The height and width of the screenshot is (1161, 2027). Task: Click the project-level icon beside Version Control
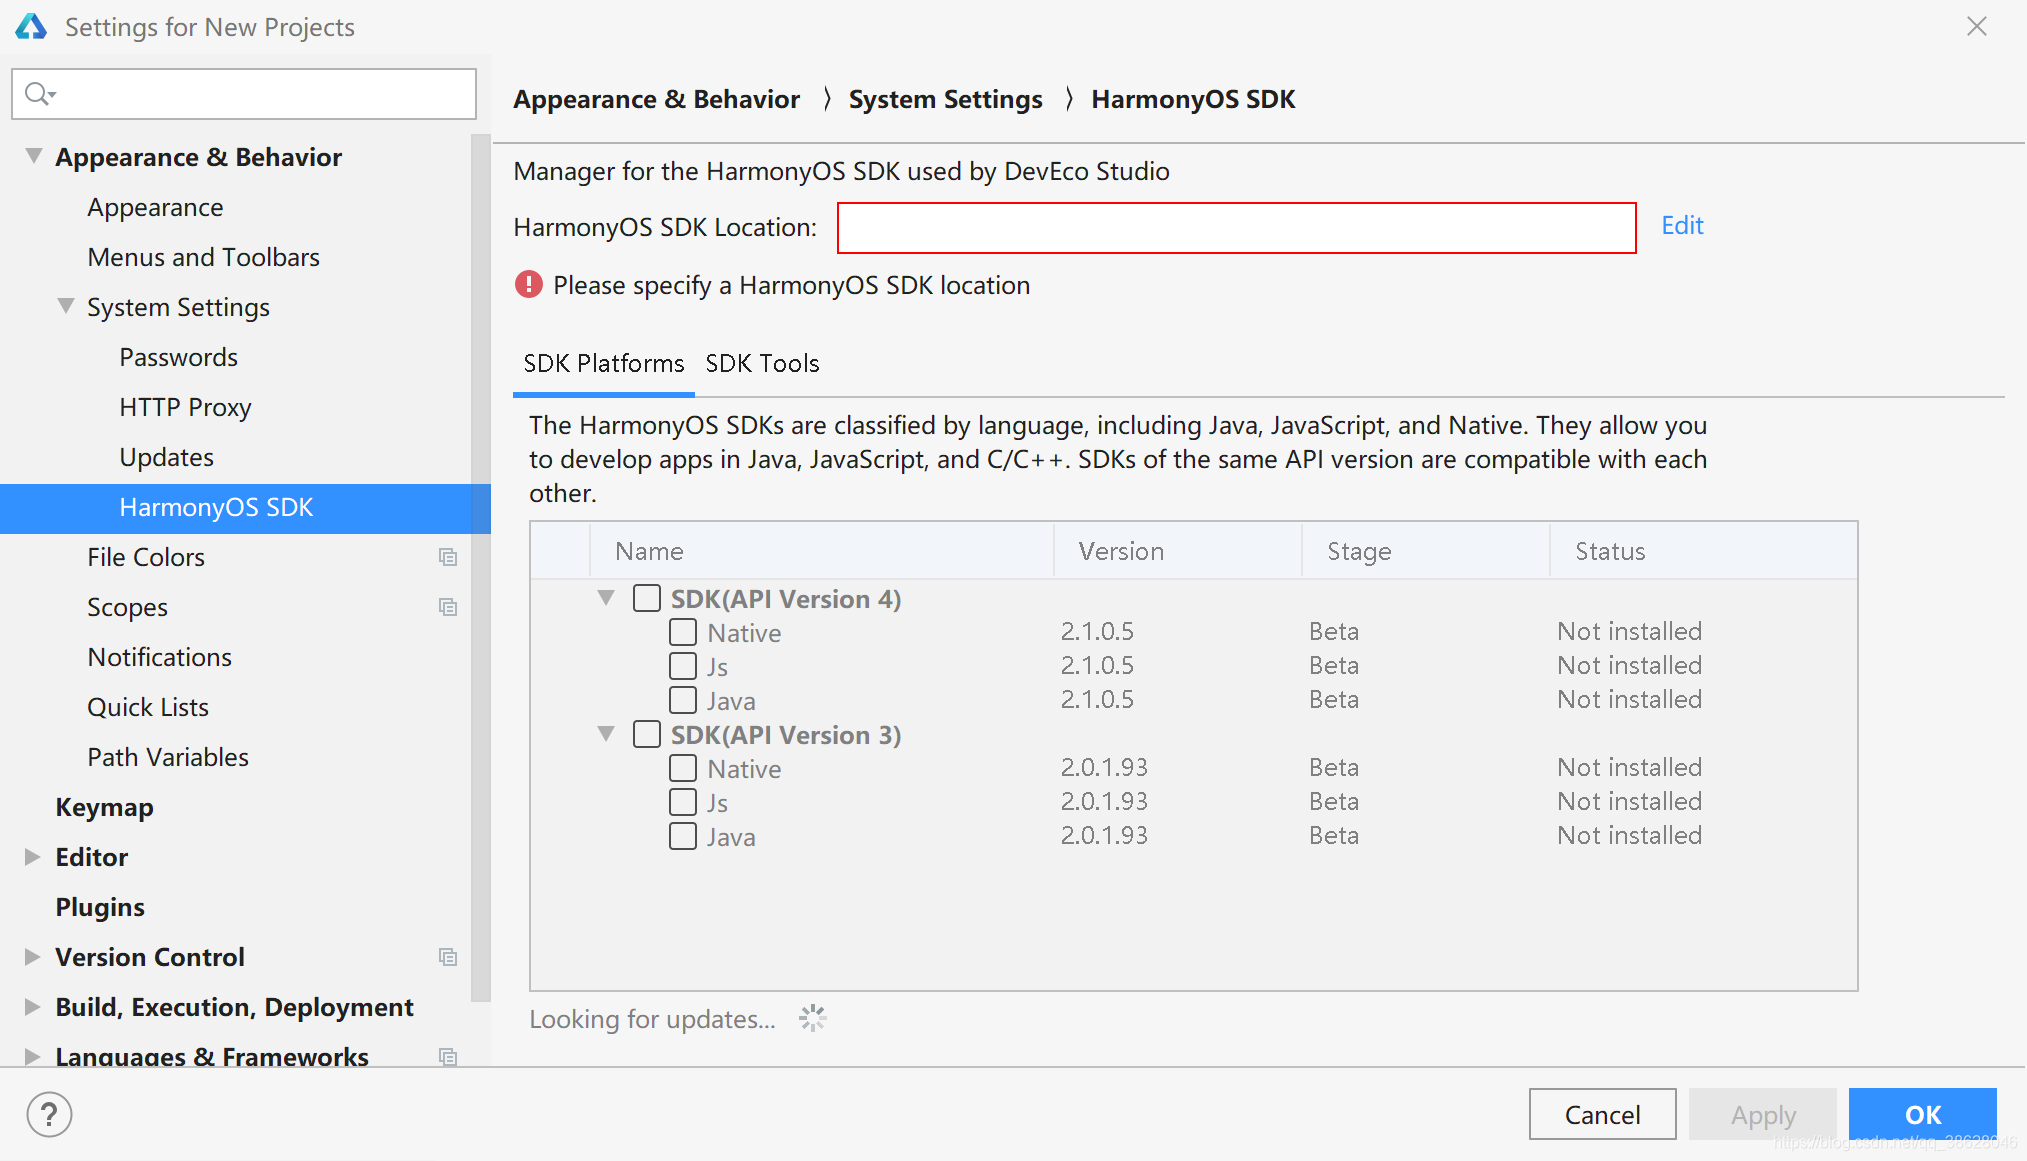(448, 957)
